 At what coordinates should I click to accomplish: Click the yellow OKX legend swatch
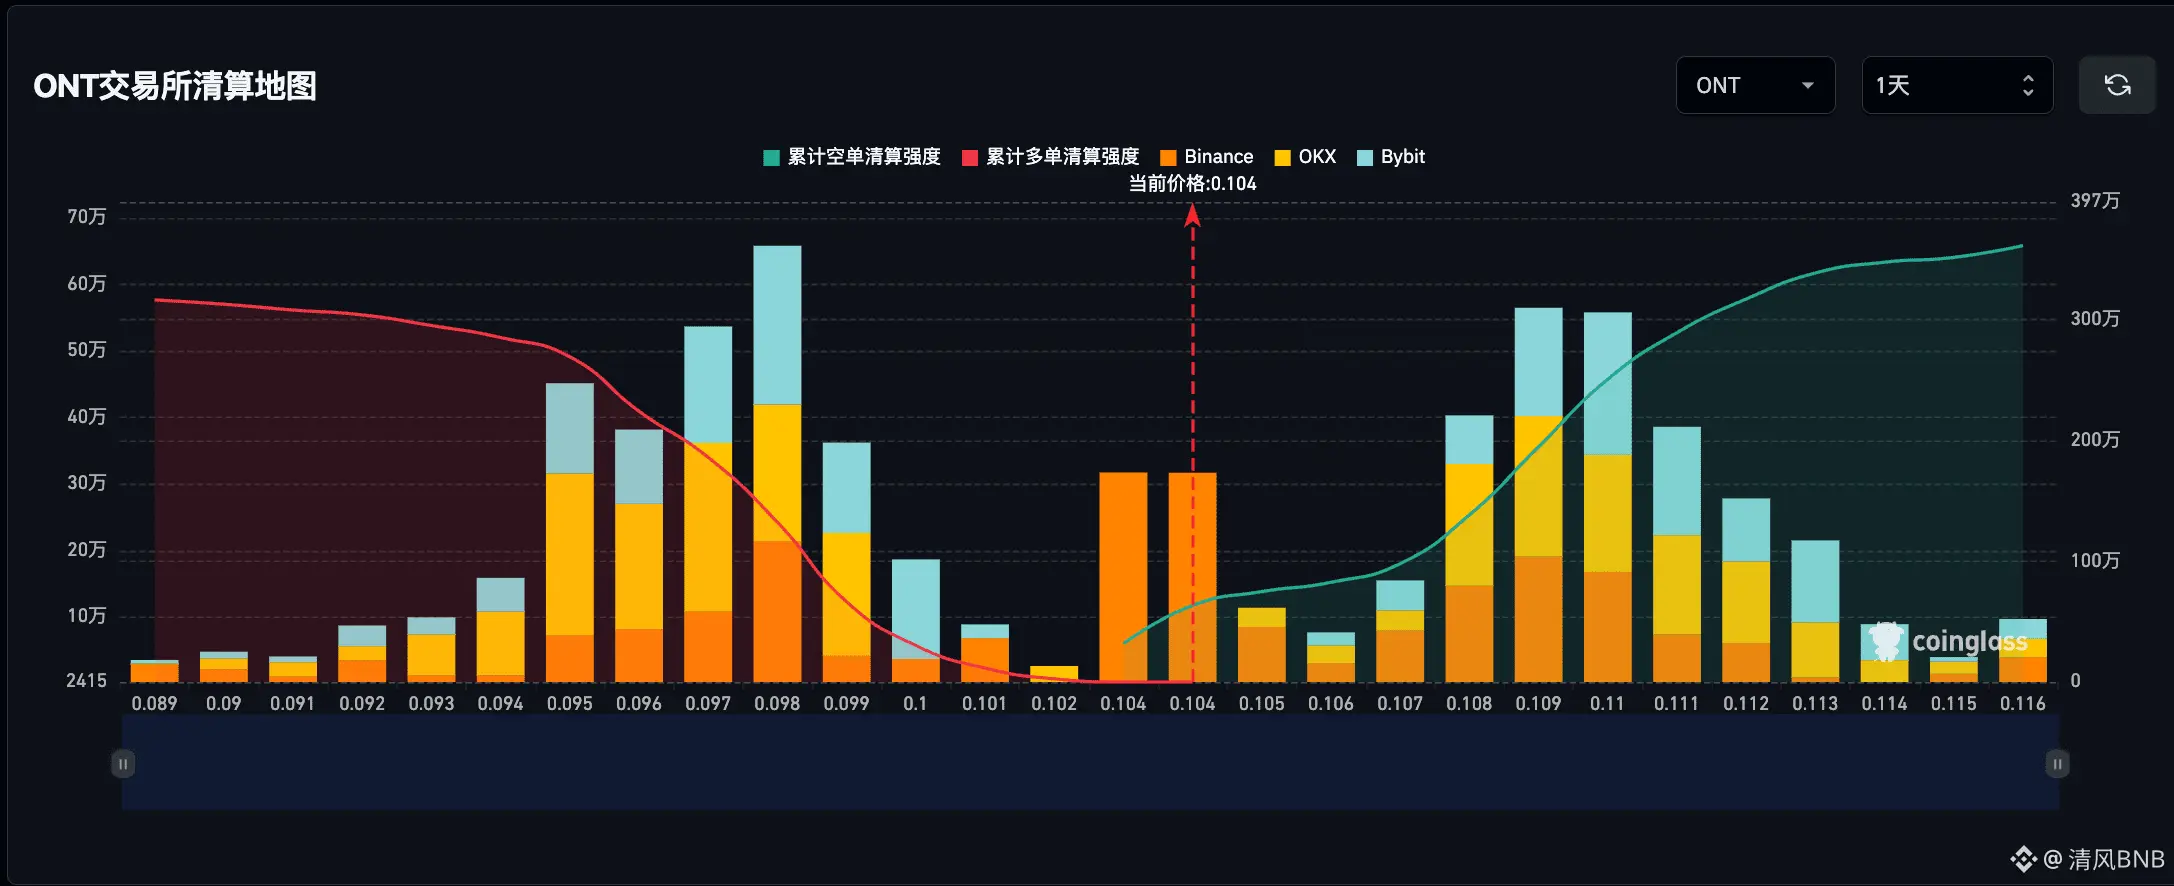(x=1283, y=158)
